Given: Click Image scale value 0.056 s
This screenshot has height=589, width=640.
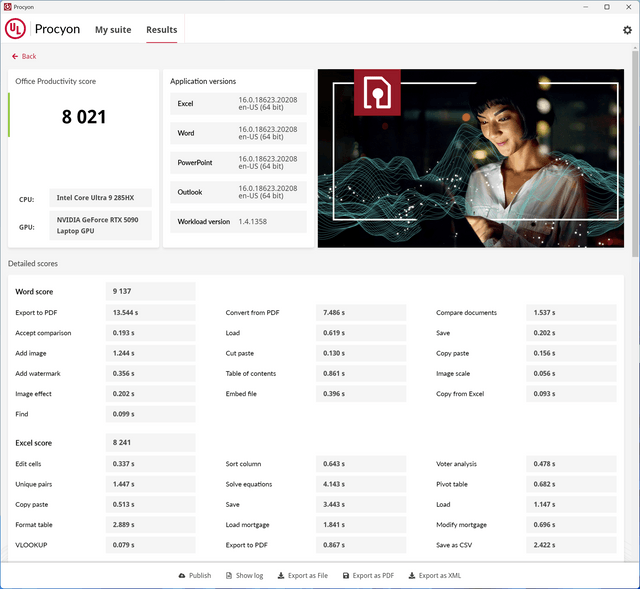Looking at the screenshot, I should [x=571, y=373].
